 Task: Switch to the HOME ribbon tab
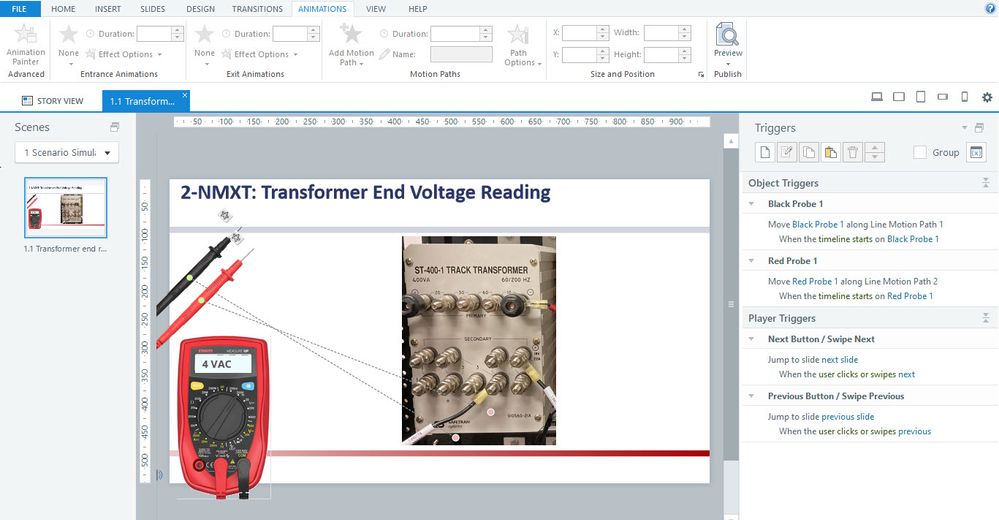63,9
